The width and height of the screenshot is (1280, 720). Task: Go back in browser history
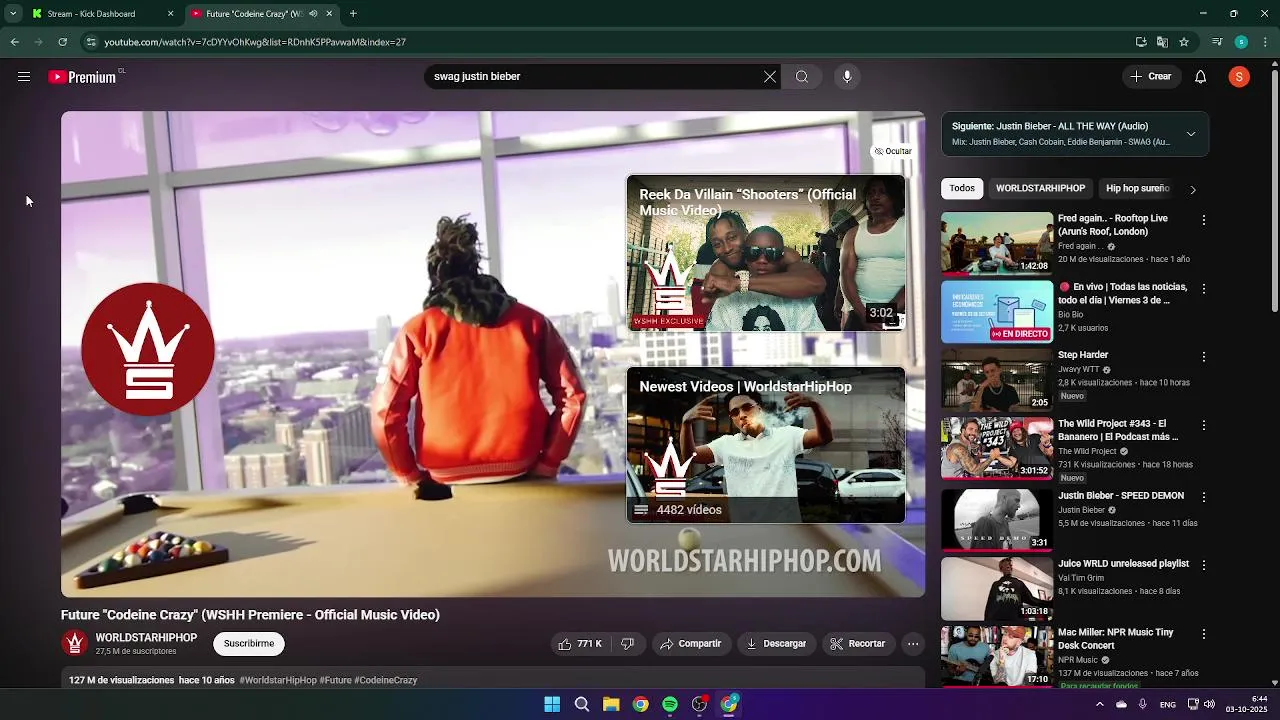click(x=14, y=42)
